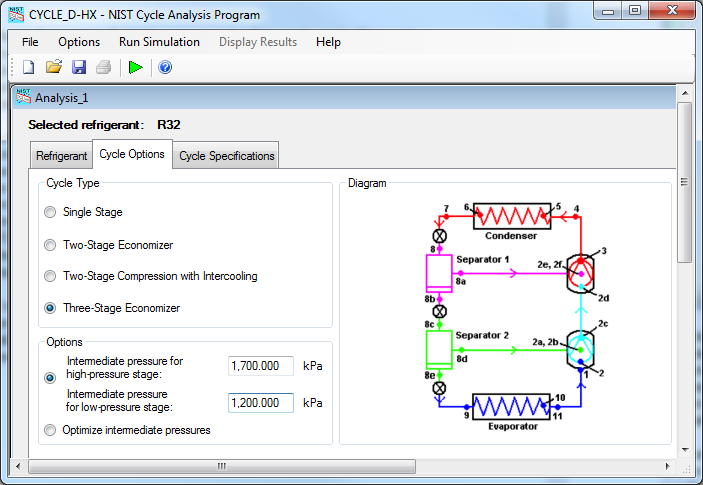
Task: Minimize the CYCLE_D-HX window
Action: (608, 11)
